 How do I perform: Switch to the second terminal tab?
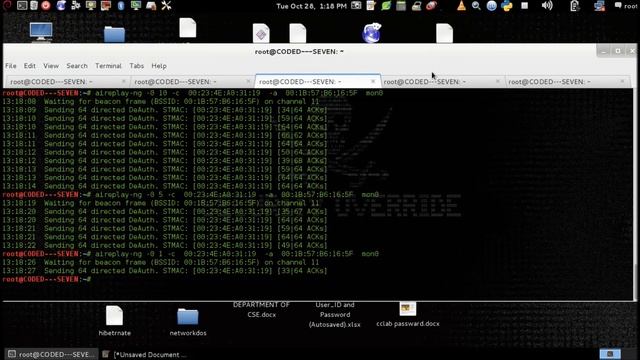[x=192, y=82]
